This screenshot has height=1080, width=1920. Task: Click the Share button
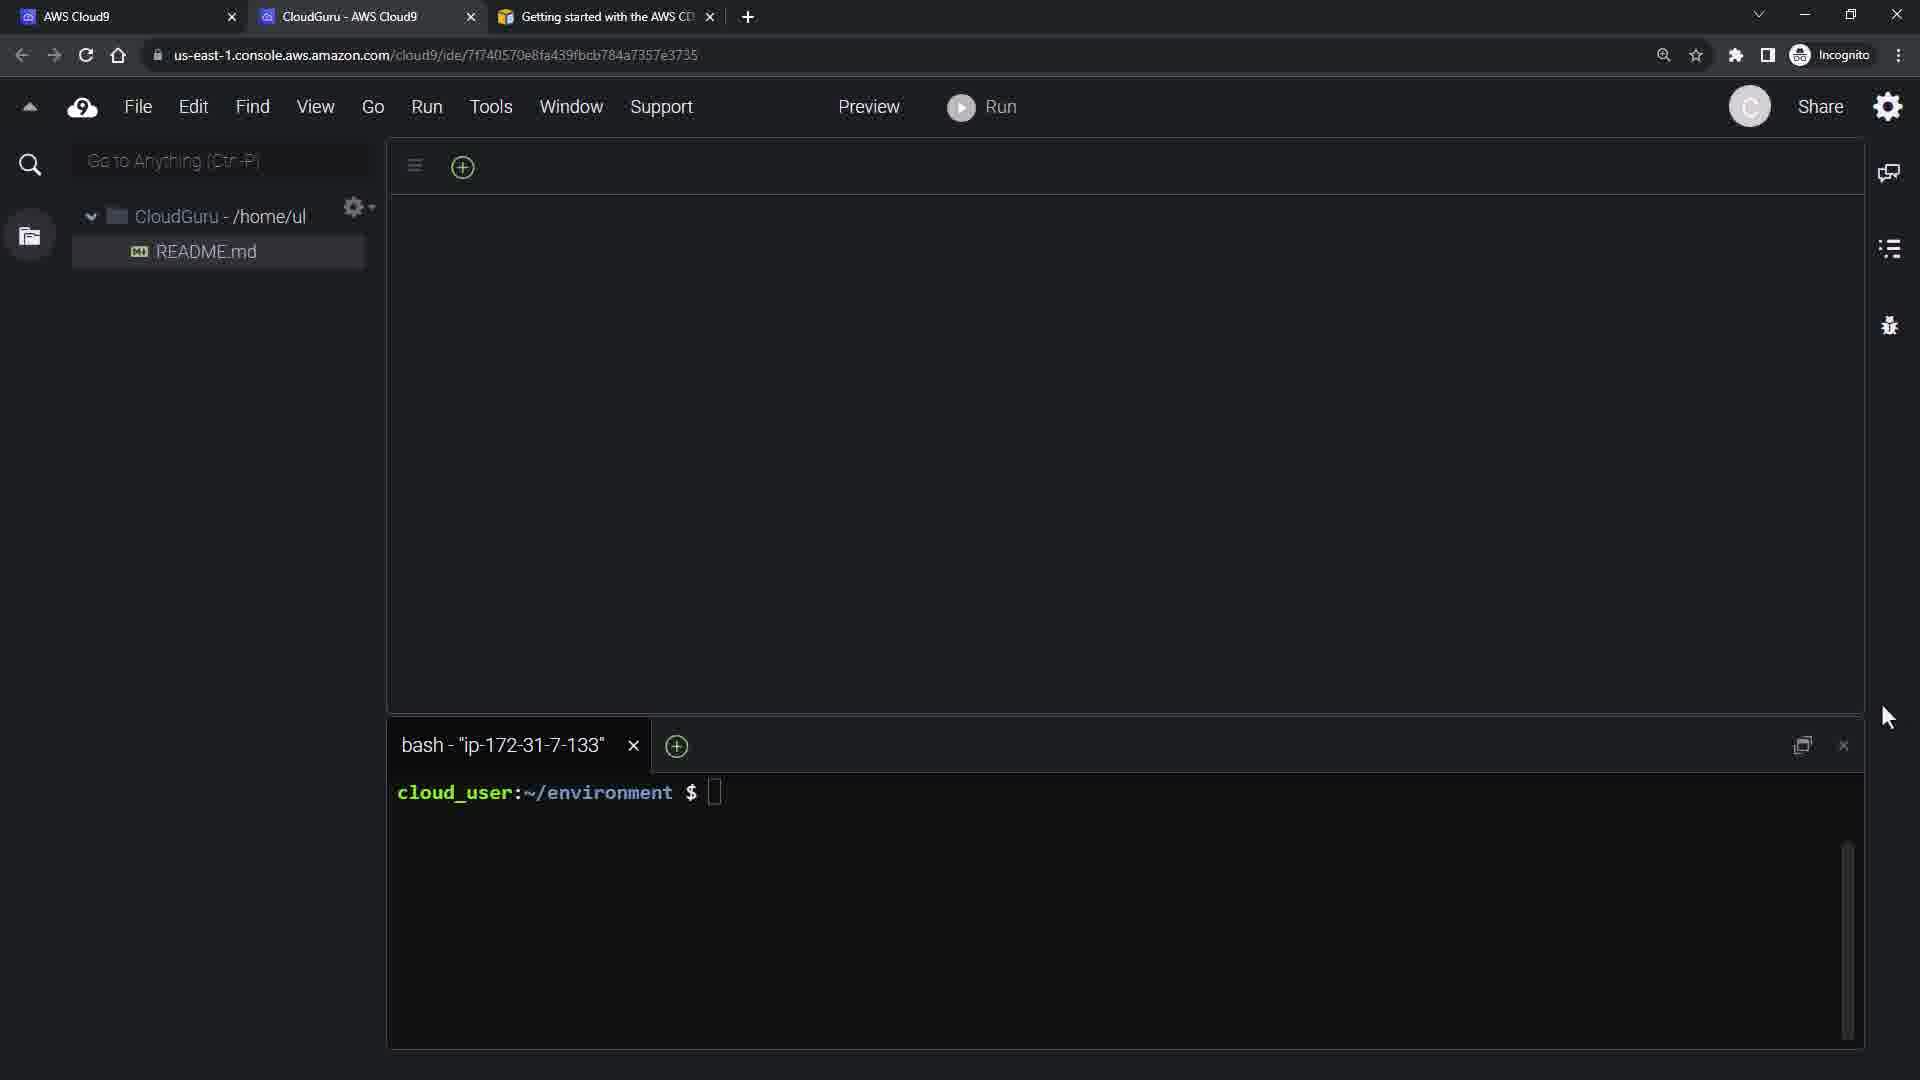coord(1820,107)
